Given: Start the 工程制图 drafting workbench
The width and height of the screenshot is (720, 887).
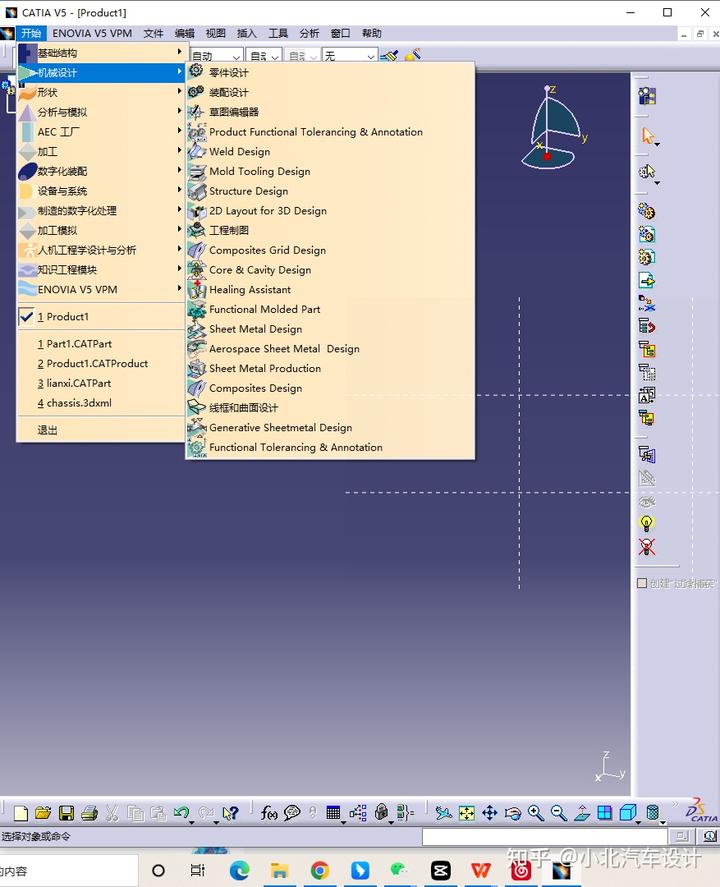Looking at the screenshot, I should 330,230.
